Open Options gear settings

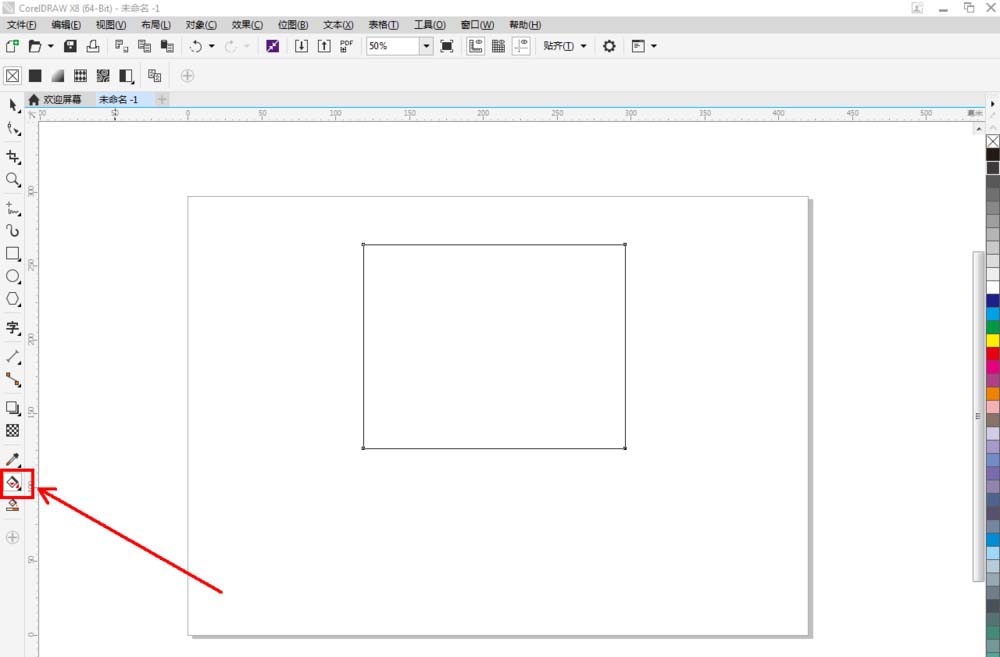(609, 46)
